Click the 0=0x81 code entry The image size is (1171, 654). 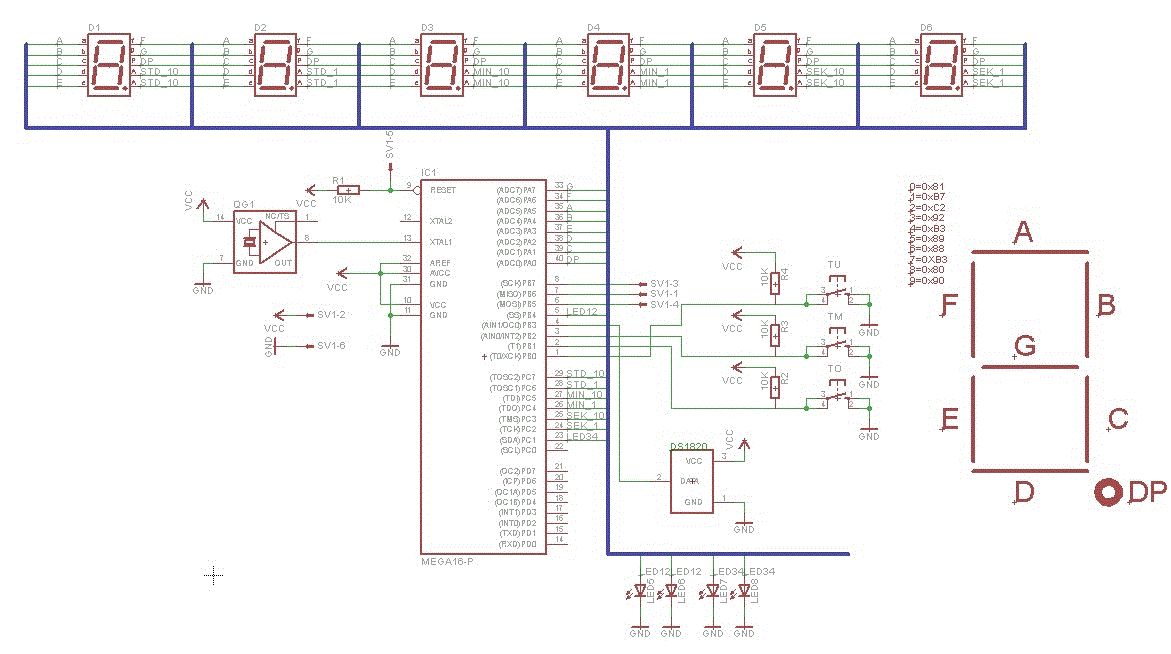point(927,187)
